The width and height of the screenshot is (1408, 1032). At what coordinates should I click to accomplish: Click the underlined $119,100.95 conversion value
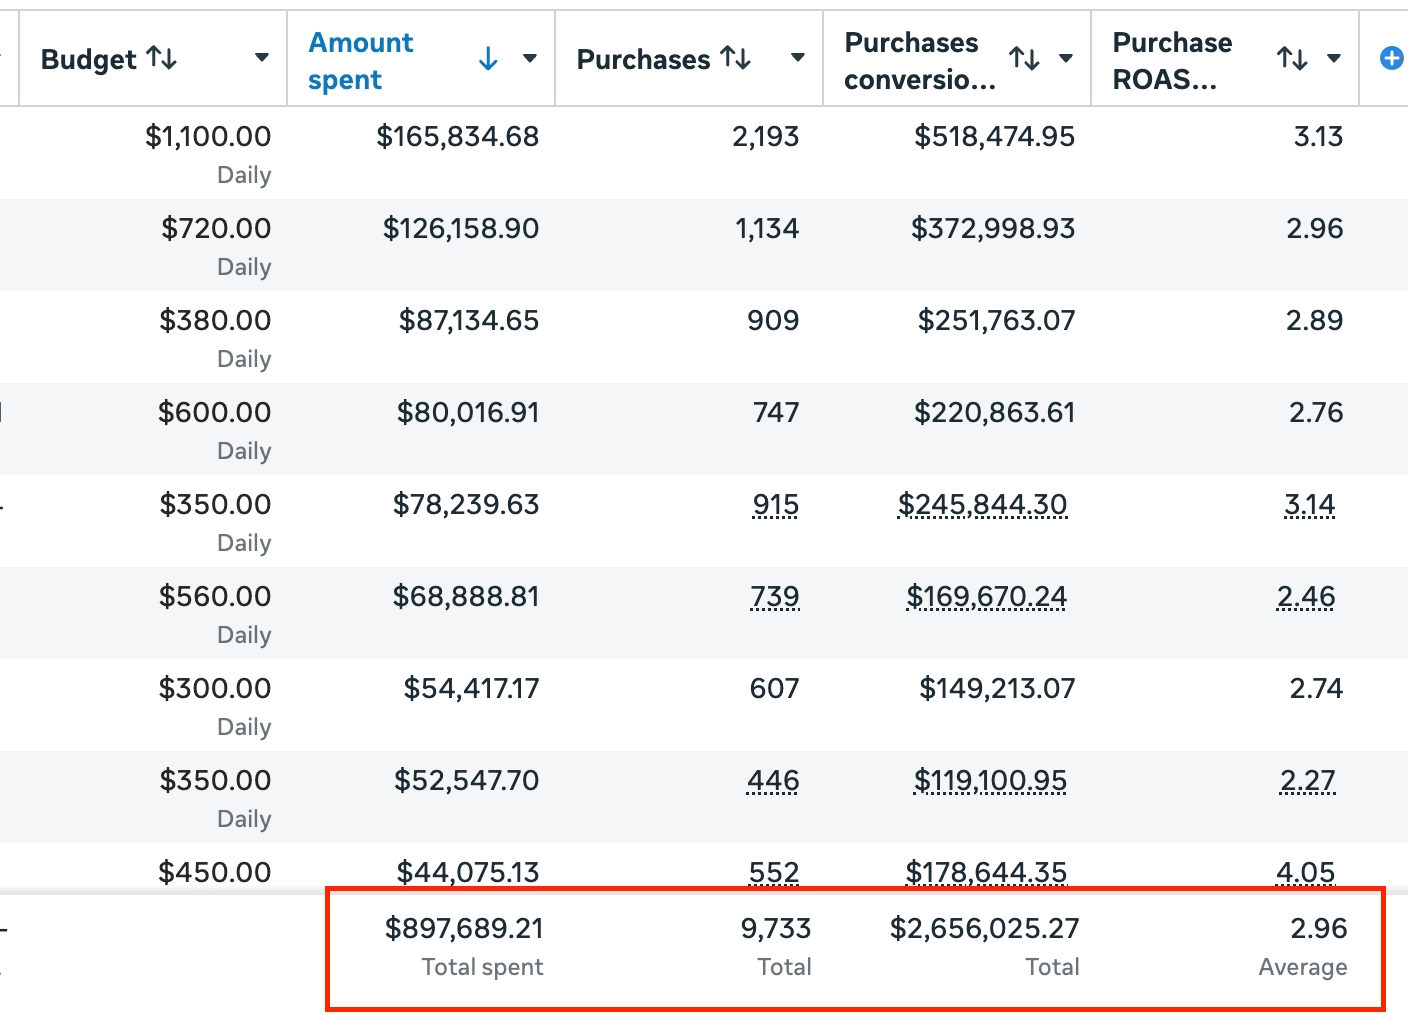[991, 781]
